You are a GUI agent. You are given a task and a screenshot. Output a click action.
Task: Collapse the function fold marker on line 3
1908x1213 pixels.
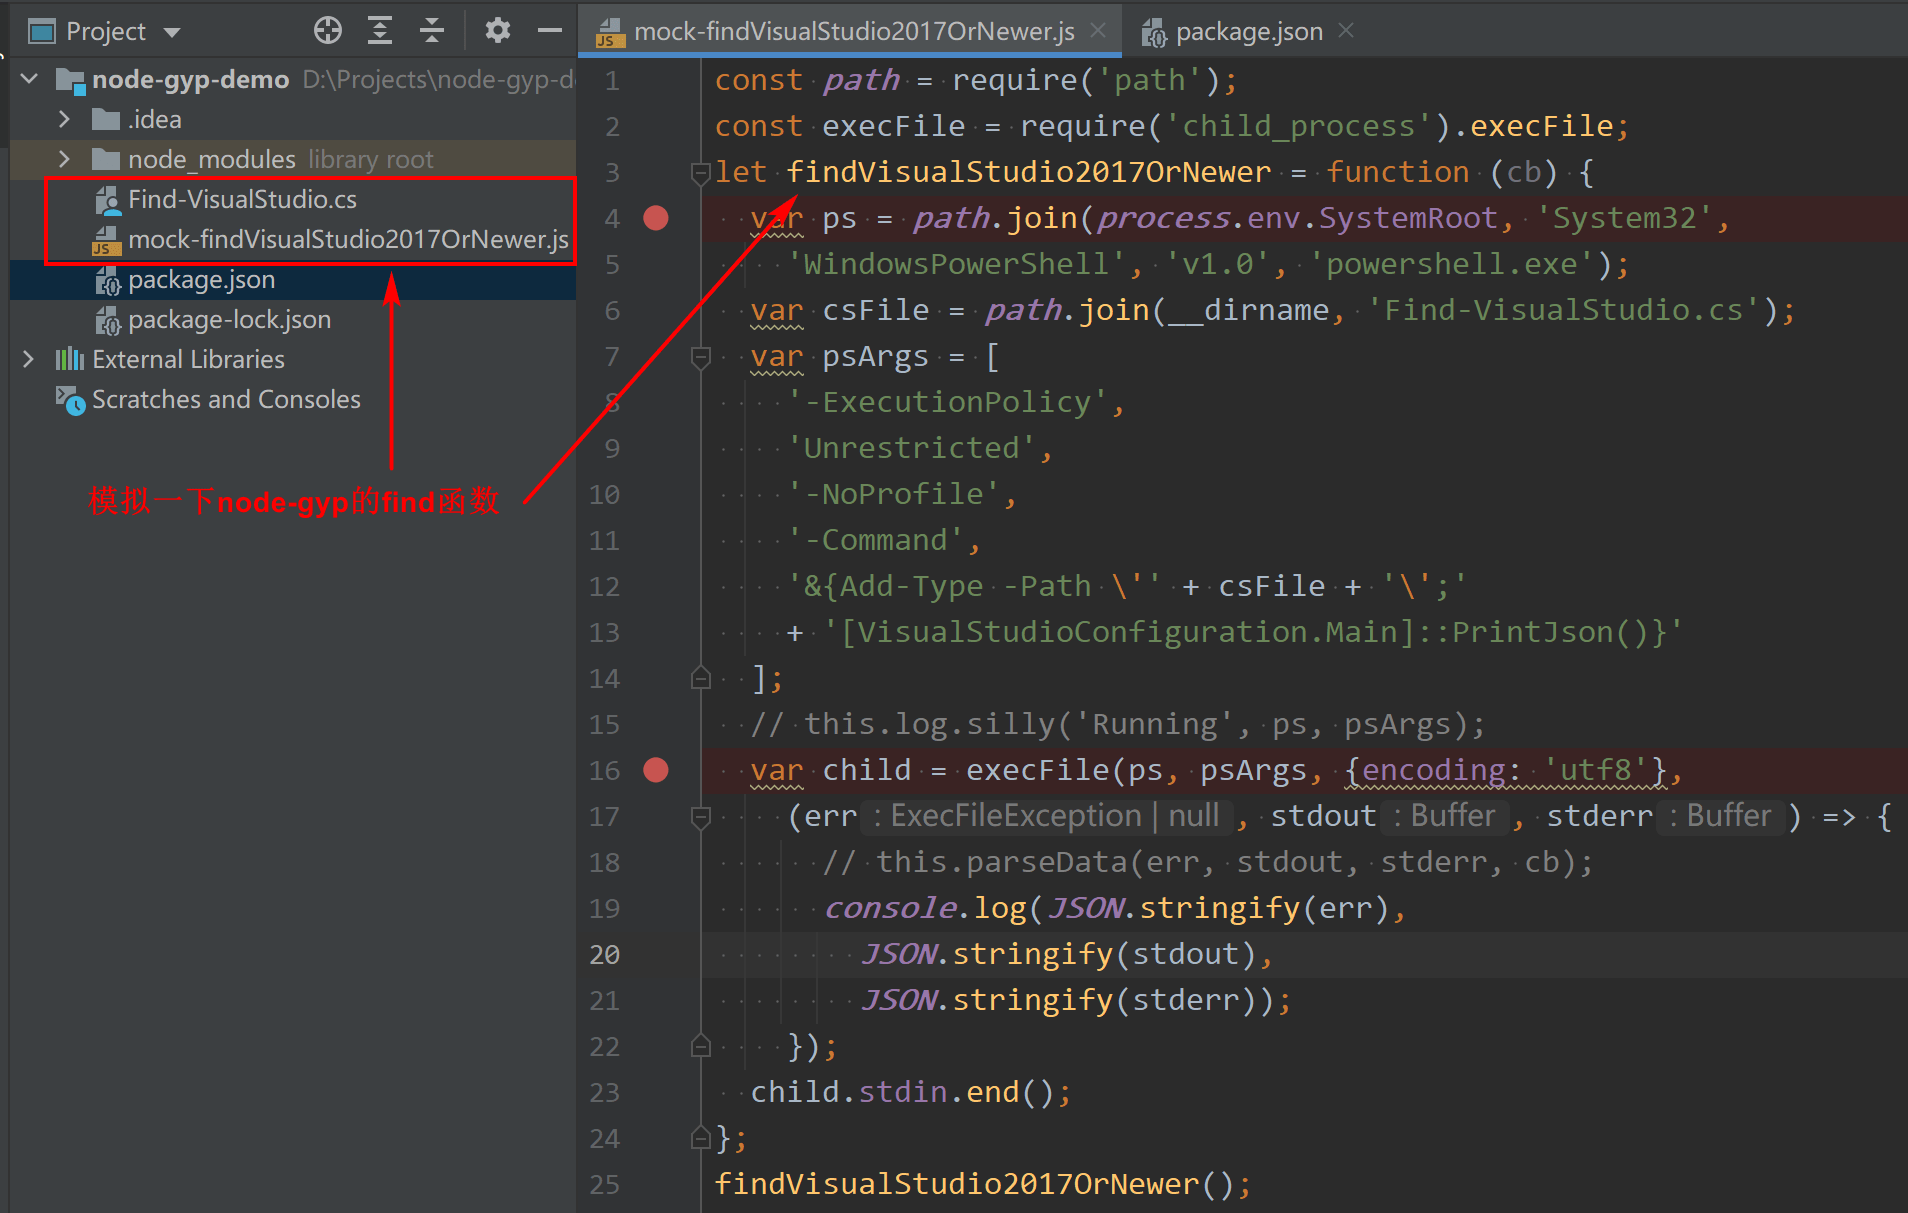pyautogui.click(x=700, y=173)
